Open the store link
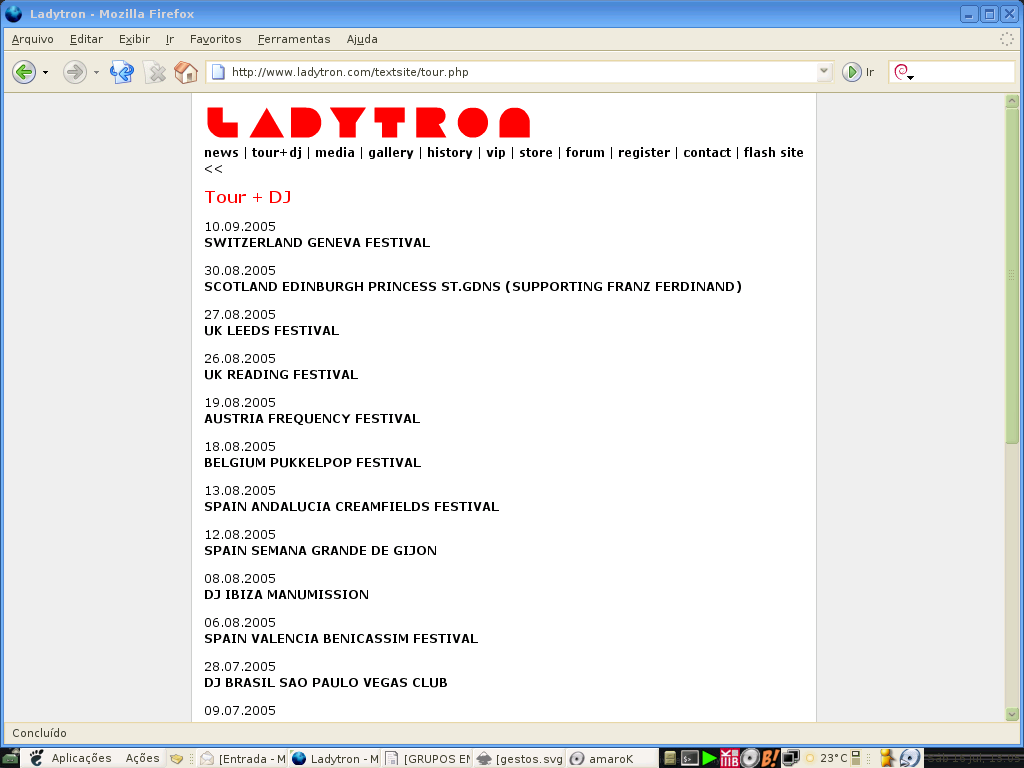Image resolution: width=1024 pixels, height=768 pixels. point(536,152)
